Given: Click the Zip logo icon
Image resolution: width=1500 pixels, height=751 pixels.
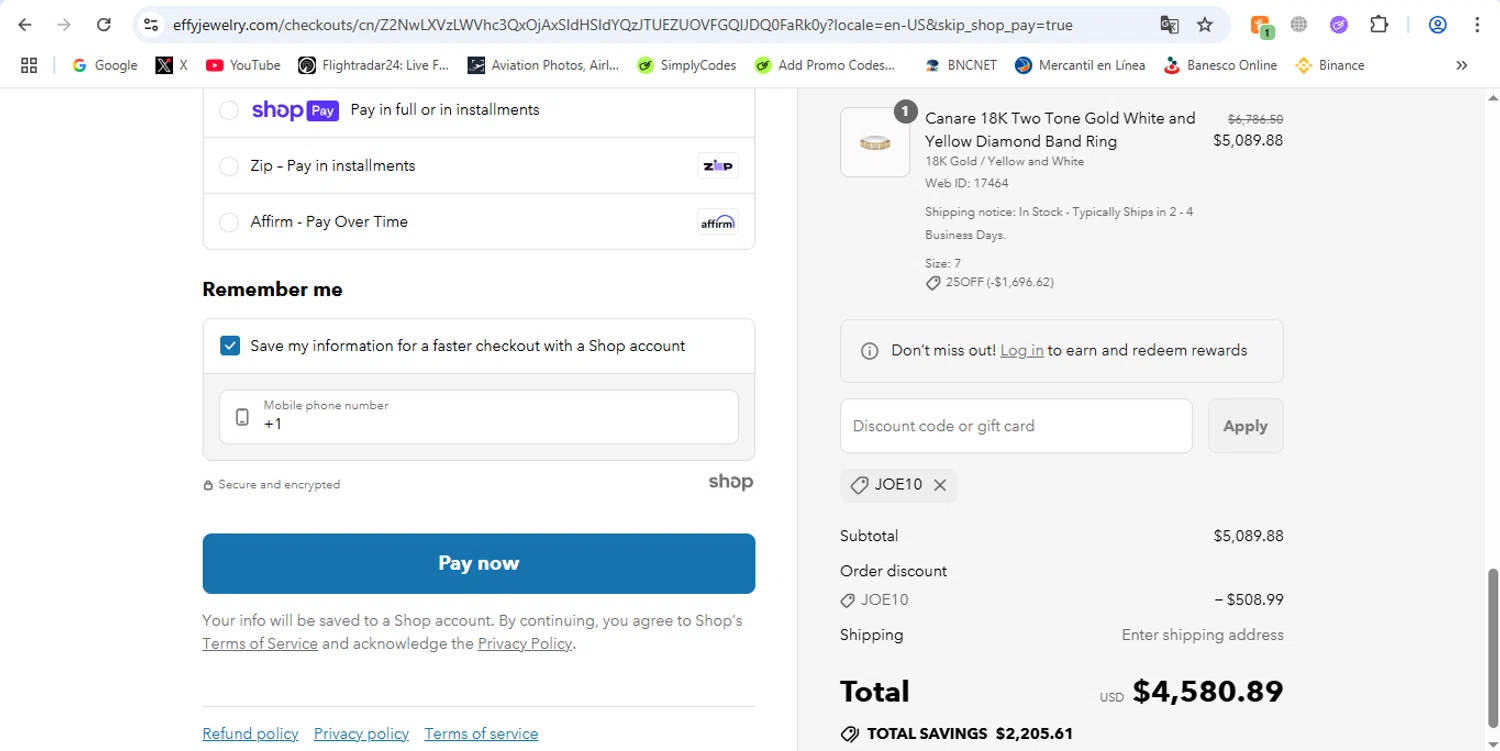Looking at the screenshot, I should click(718, 166).
